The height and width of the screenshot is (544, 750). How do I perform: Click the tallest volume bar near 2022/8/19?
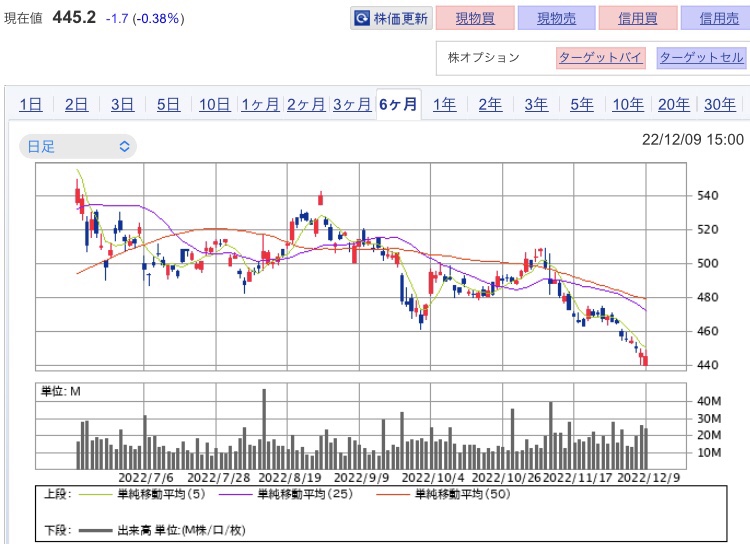(264, 429)
